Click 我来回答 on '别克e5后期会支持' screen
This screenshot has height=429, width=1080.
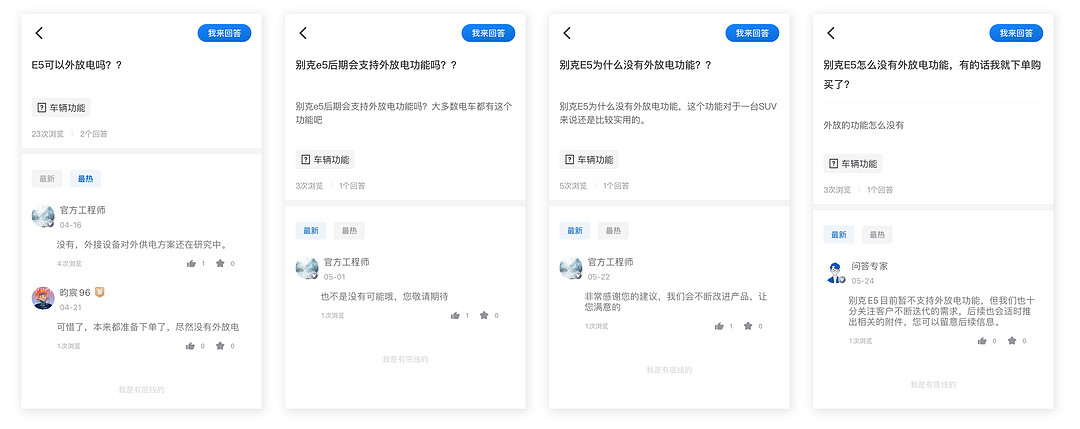488,33
